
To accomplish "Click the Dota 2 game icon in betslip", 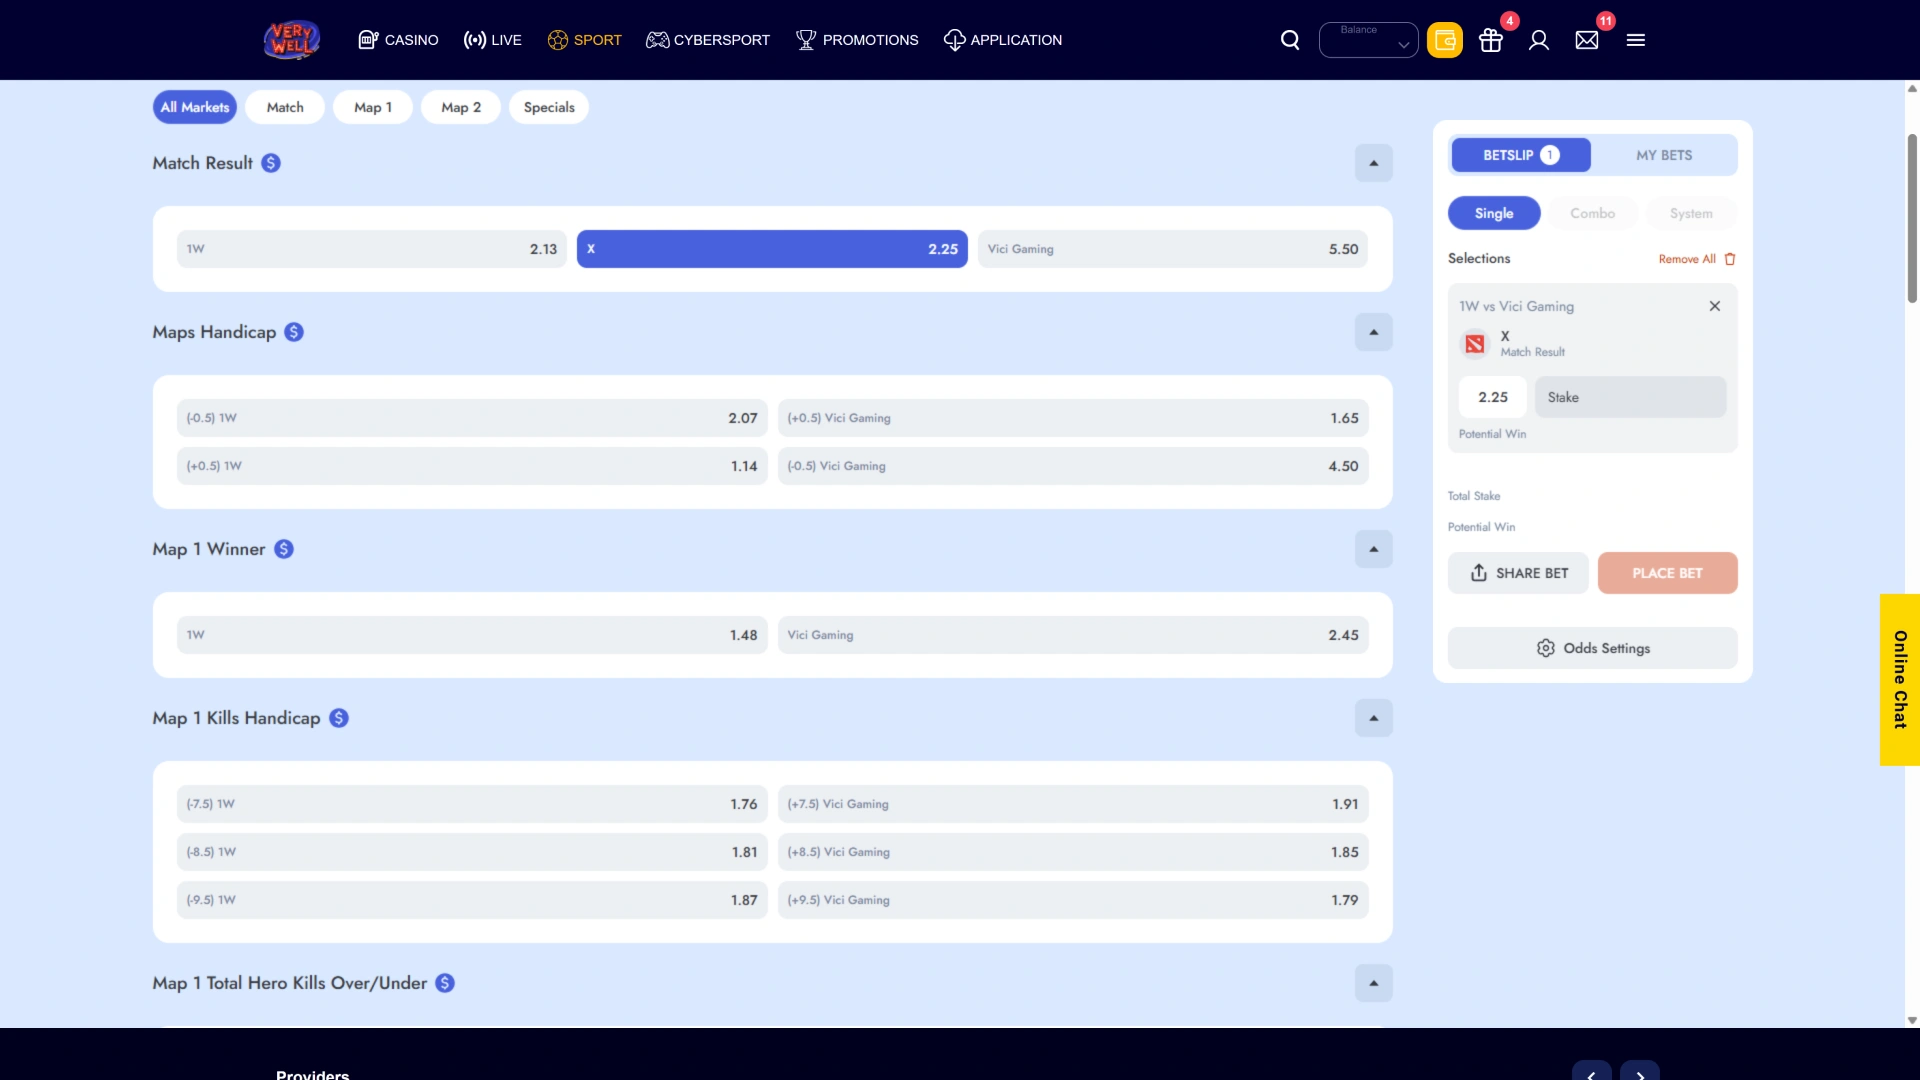I will [1475, 344].
